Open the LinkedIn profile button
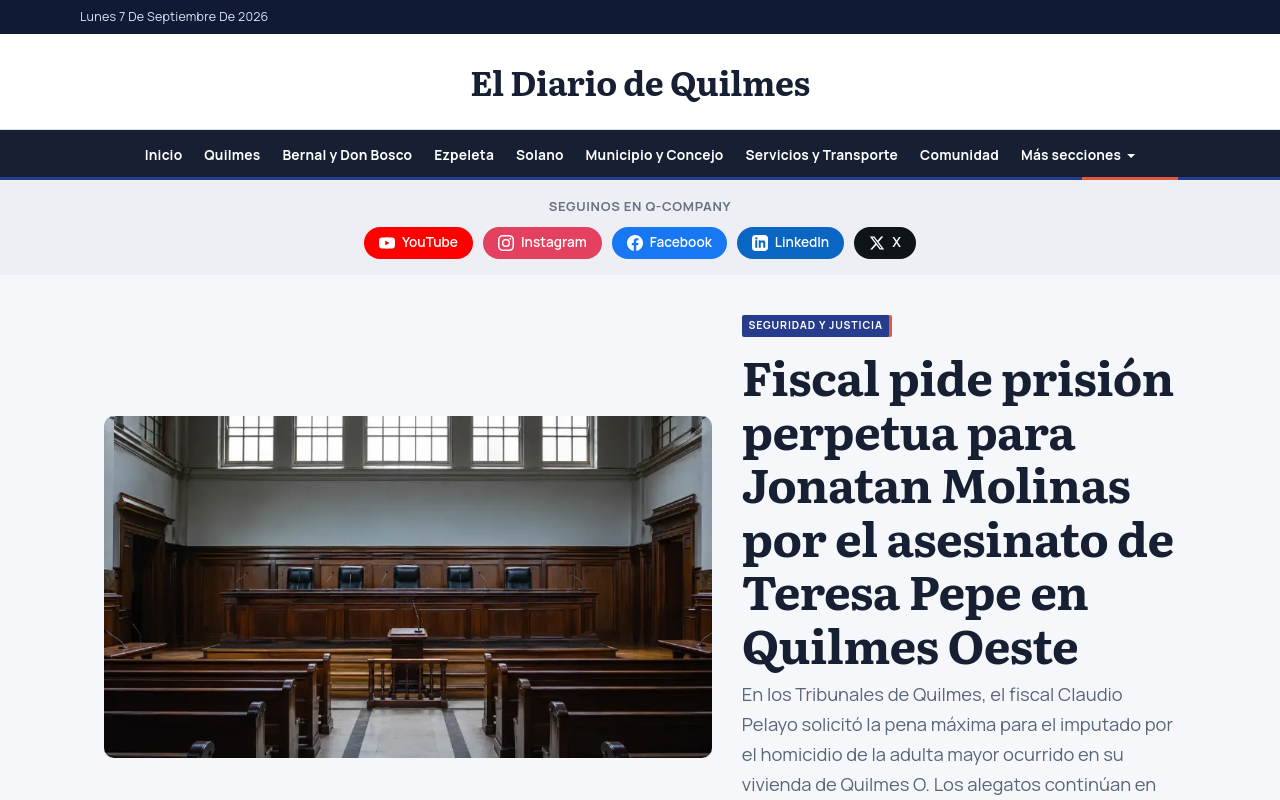Image resolution: width=1280 pixels, height=800 pixels. click(x=790, y=243)
